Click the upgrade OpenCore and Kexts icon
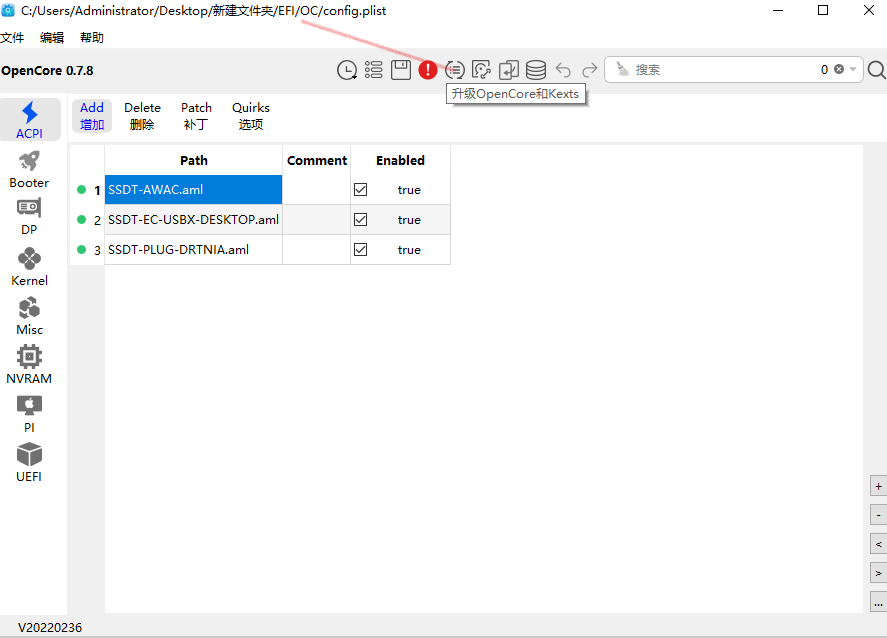 (x=455, y=70)
